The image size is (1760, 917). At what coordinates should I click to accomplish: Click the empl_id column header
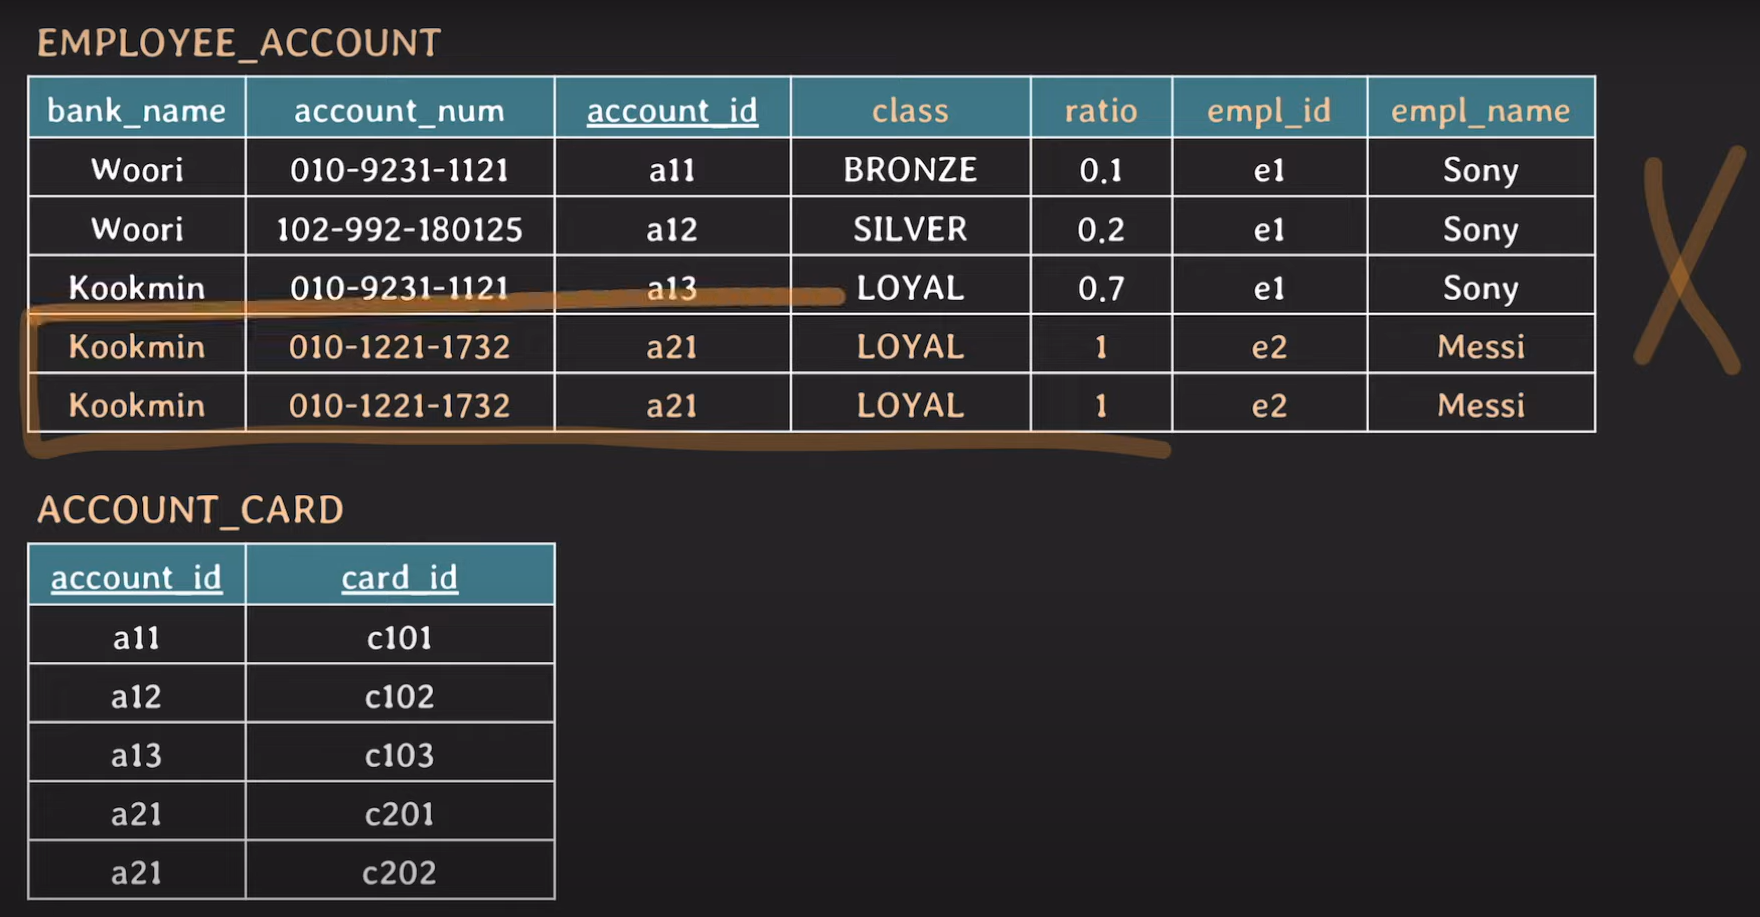coord(1269,109)
